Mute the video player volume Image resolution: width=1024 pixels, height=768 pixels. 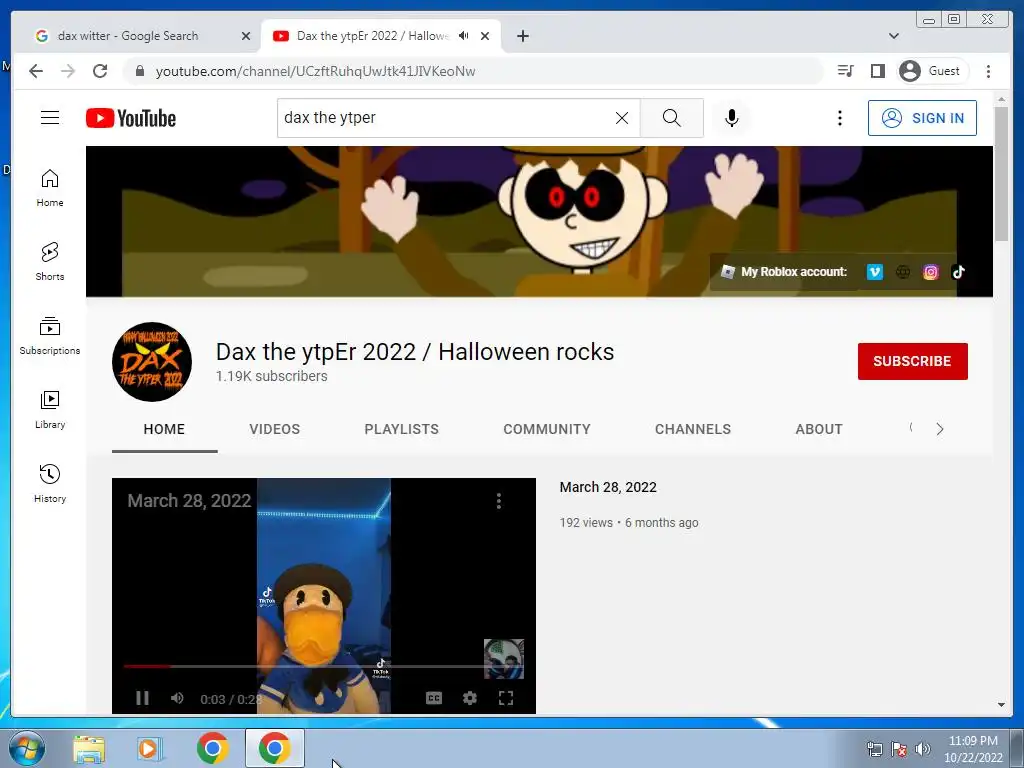click(177, 698)
